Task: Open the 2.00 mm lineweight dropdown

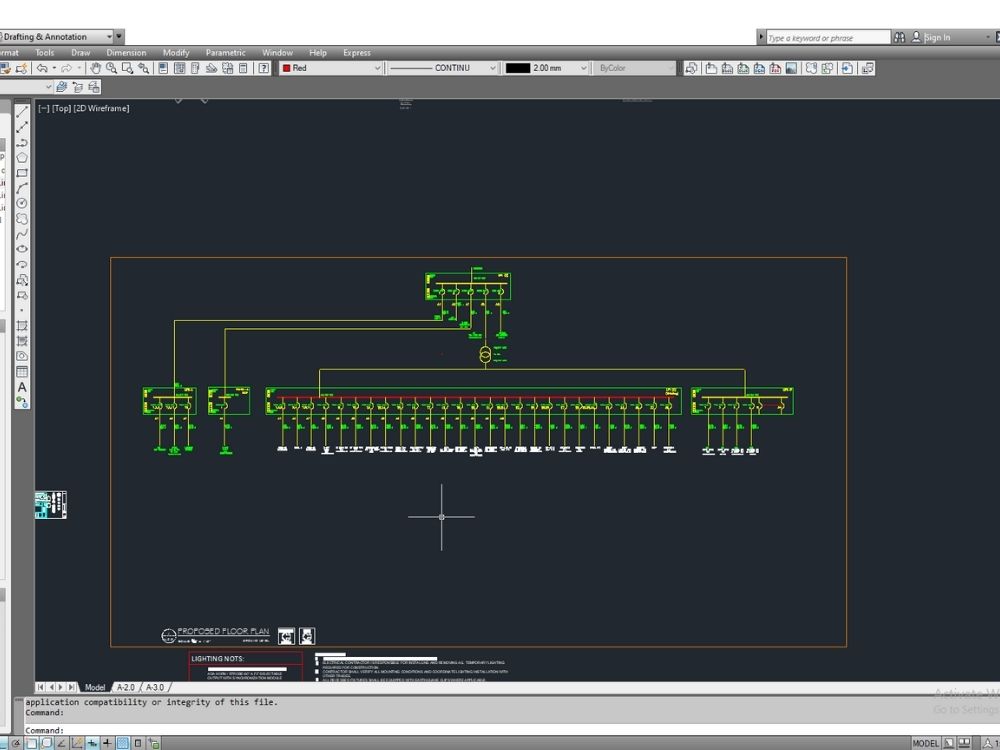Action: click(585, 68)
